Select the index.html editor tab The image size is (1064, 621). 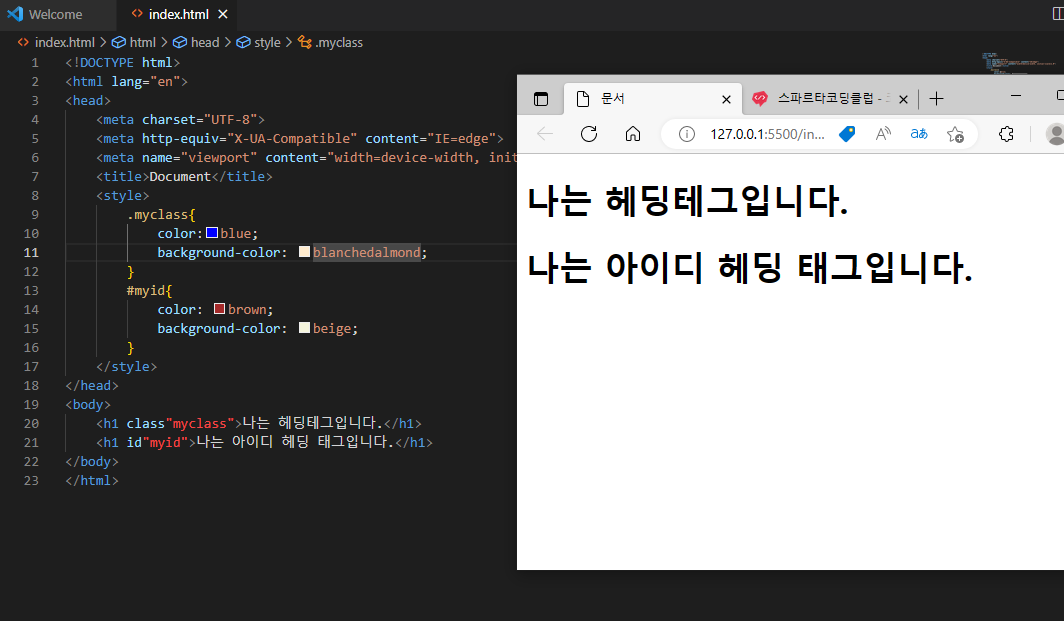coord(178,14)
